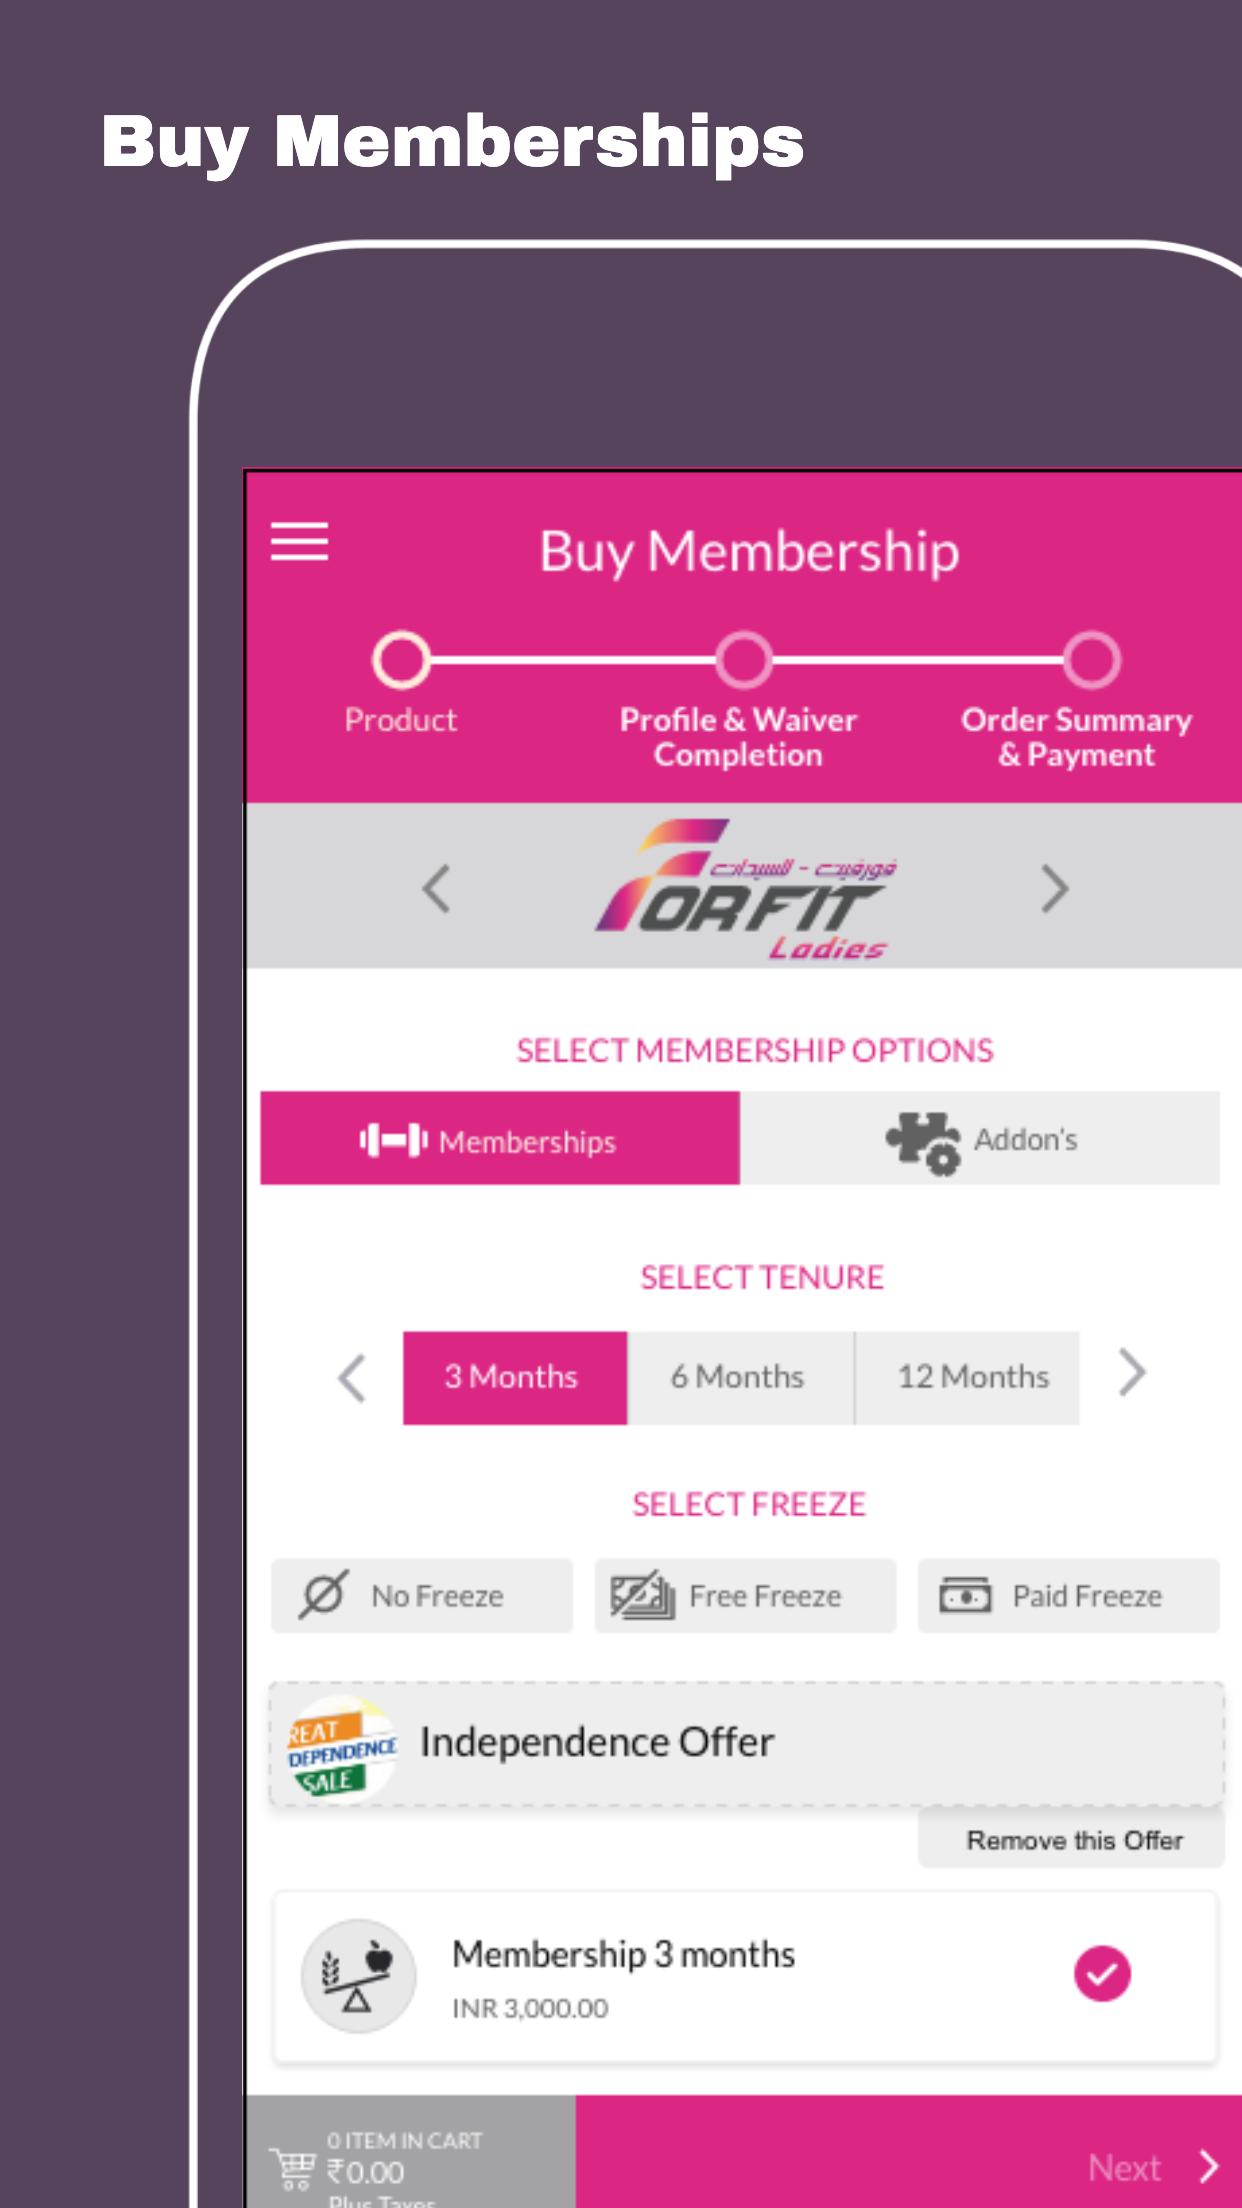The width and height of the screenshot is (1242, 2208).
Task: Switch to the Addon's tab
Action: 980,1138
